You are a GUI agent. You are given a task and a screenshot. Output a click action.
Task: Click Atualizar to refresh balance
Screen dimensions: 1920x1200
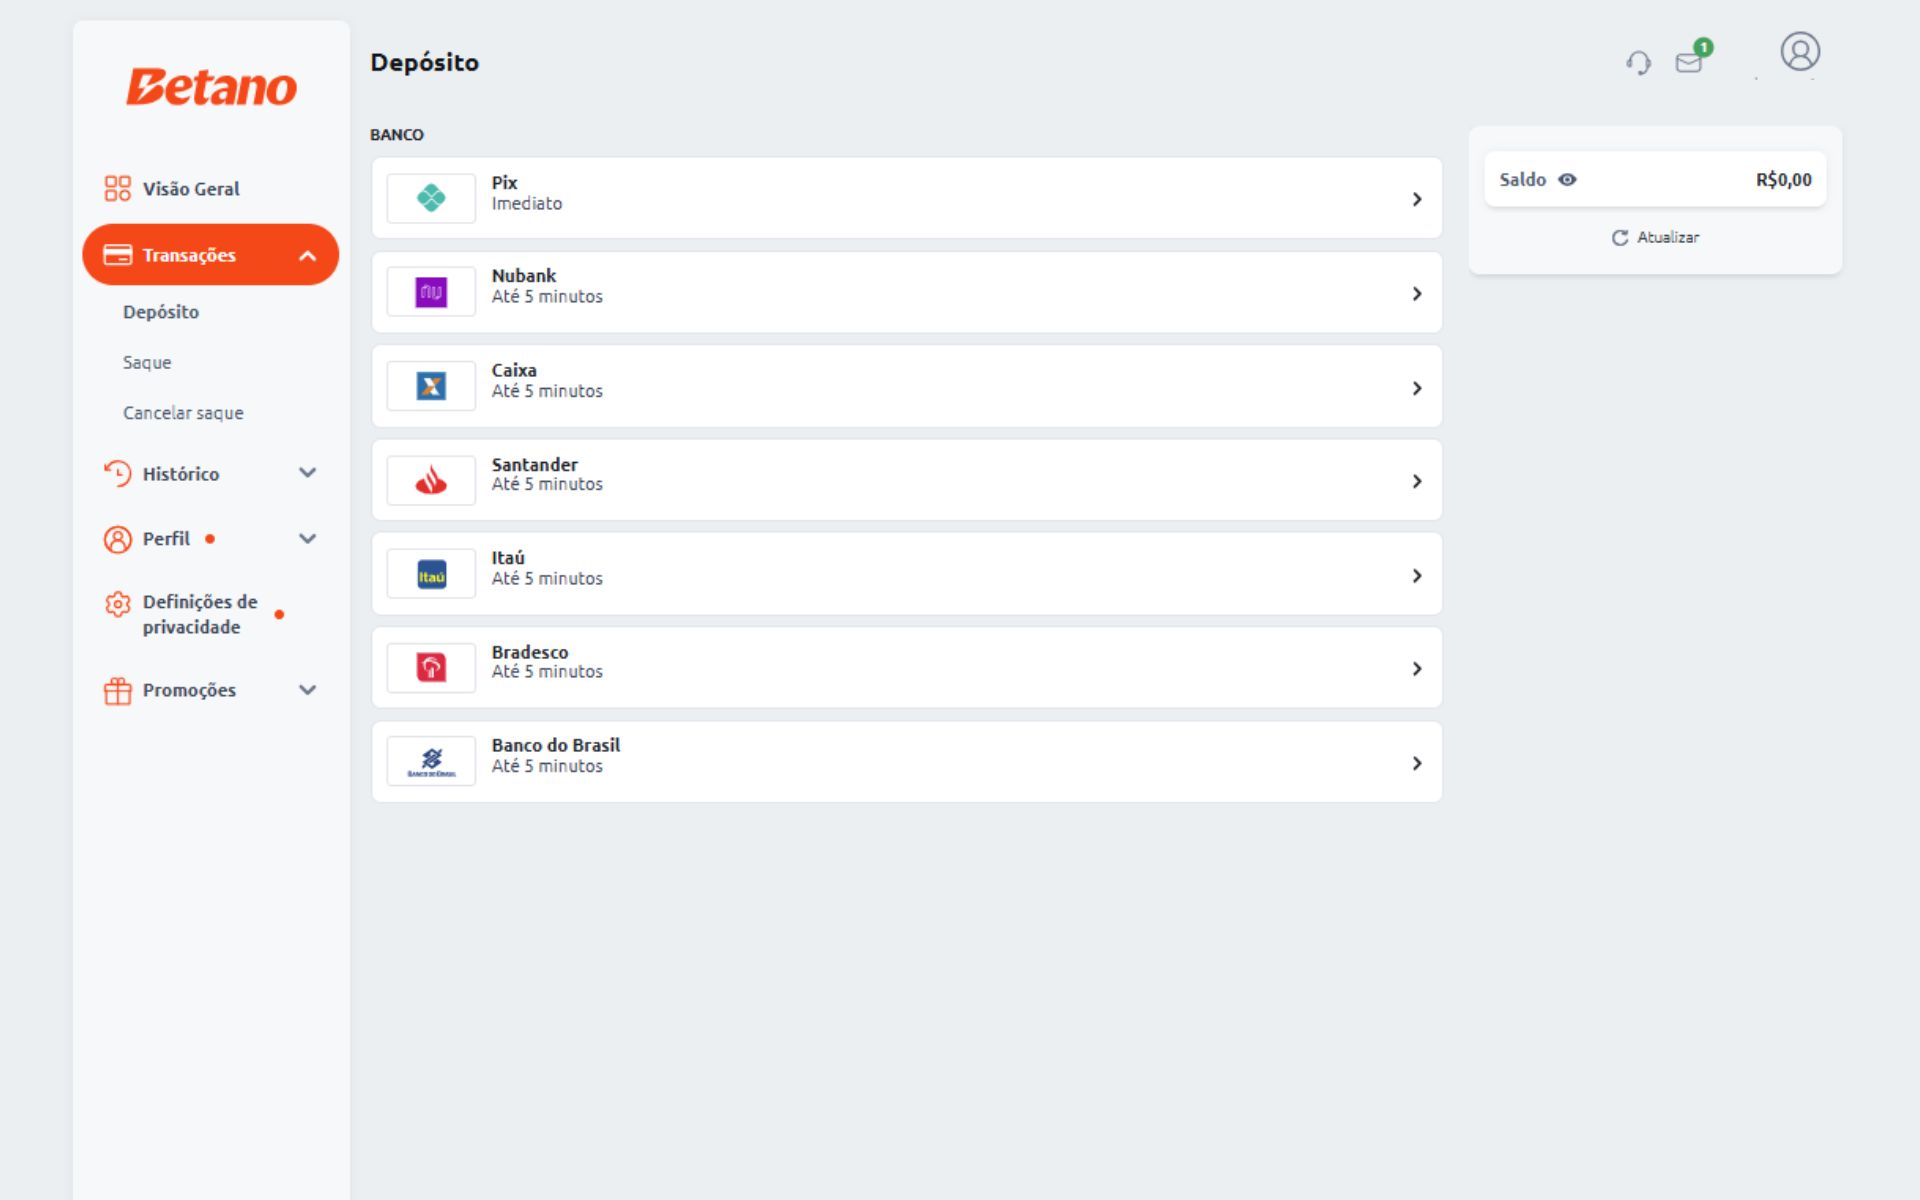1655,238
